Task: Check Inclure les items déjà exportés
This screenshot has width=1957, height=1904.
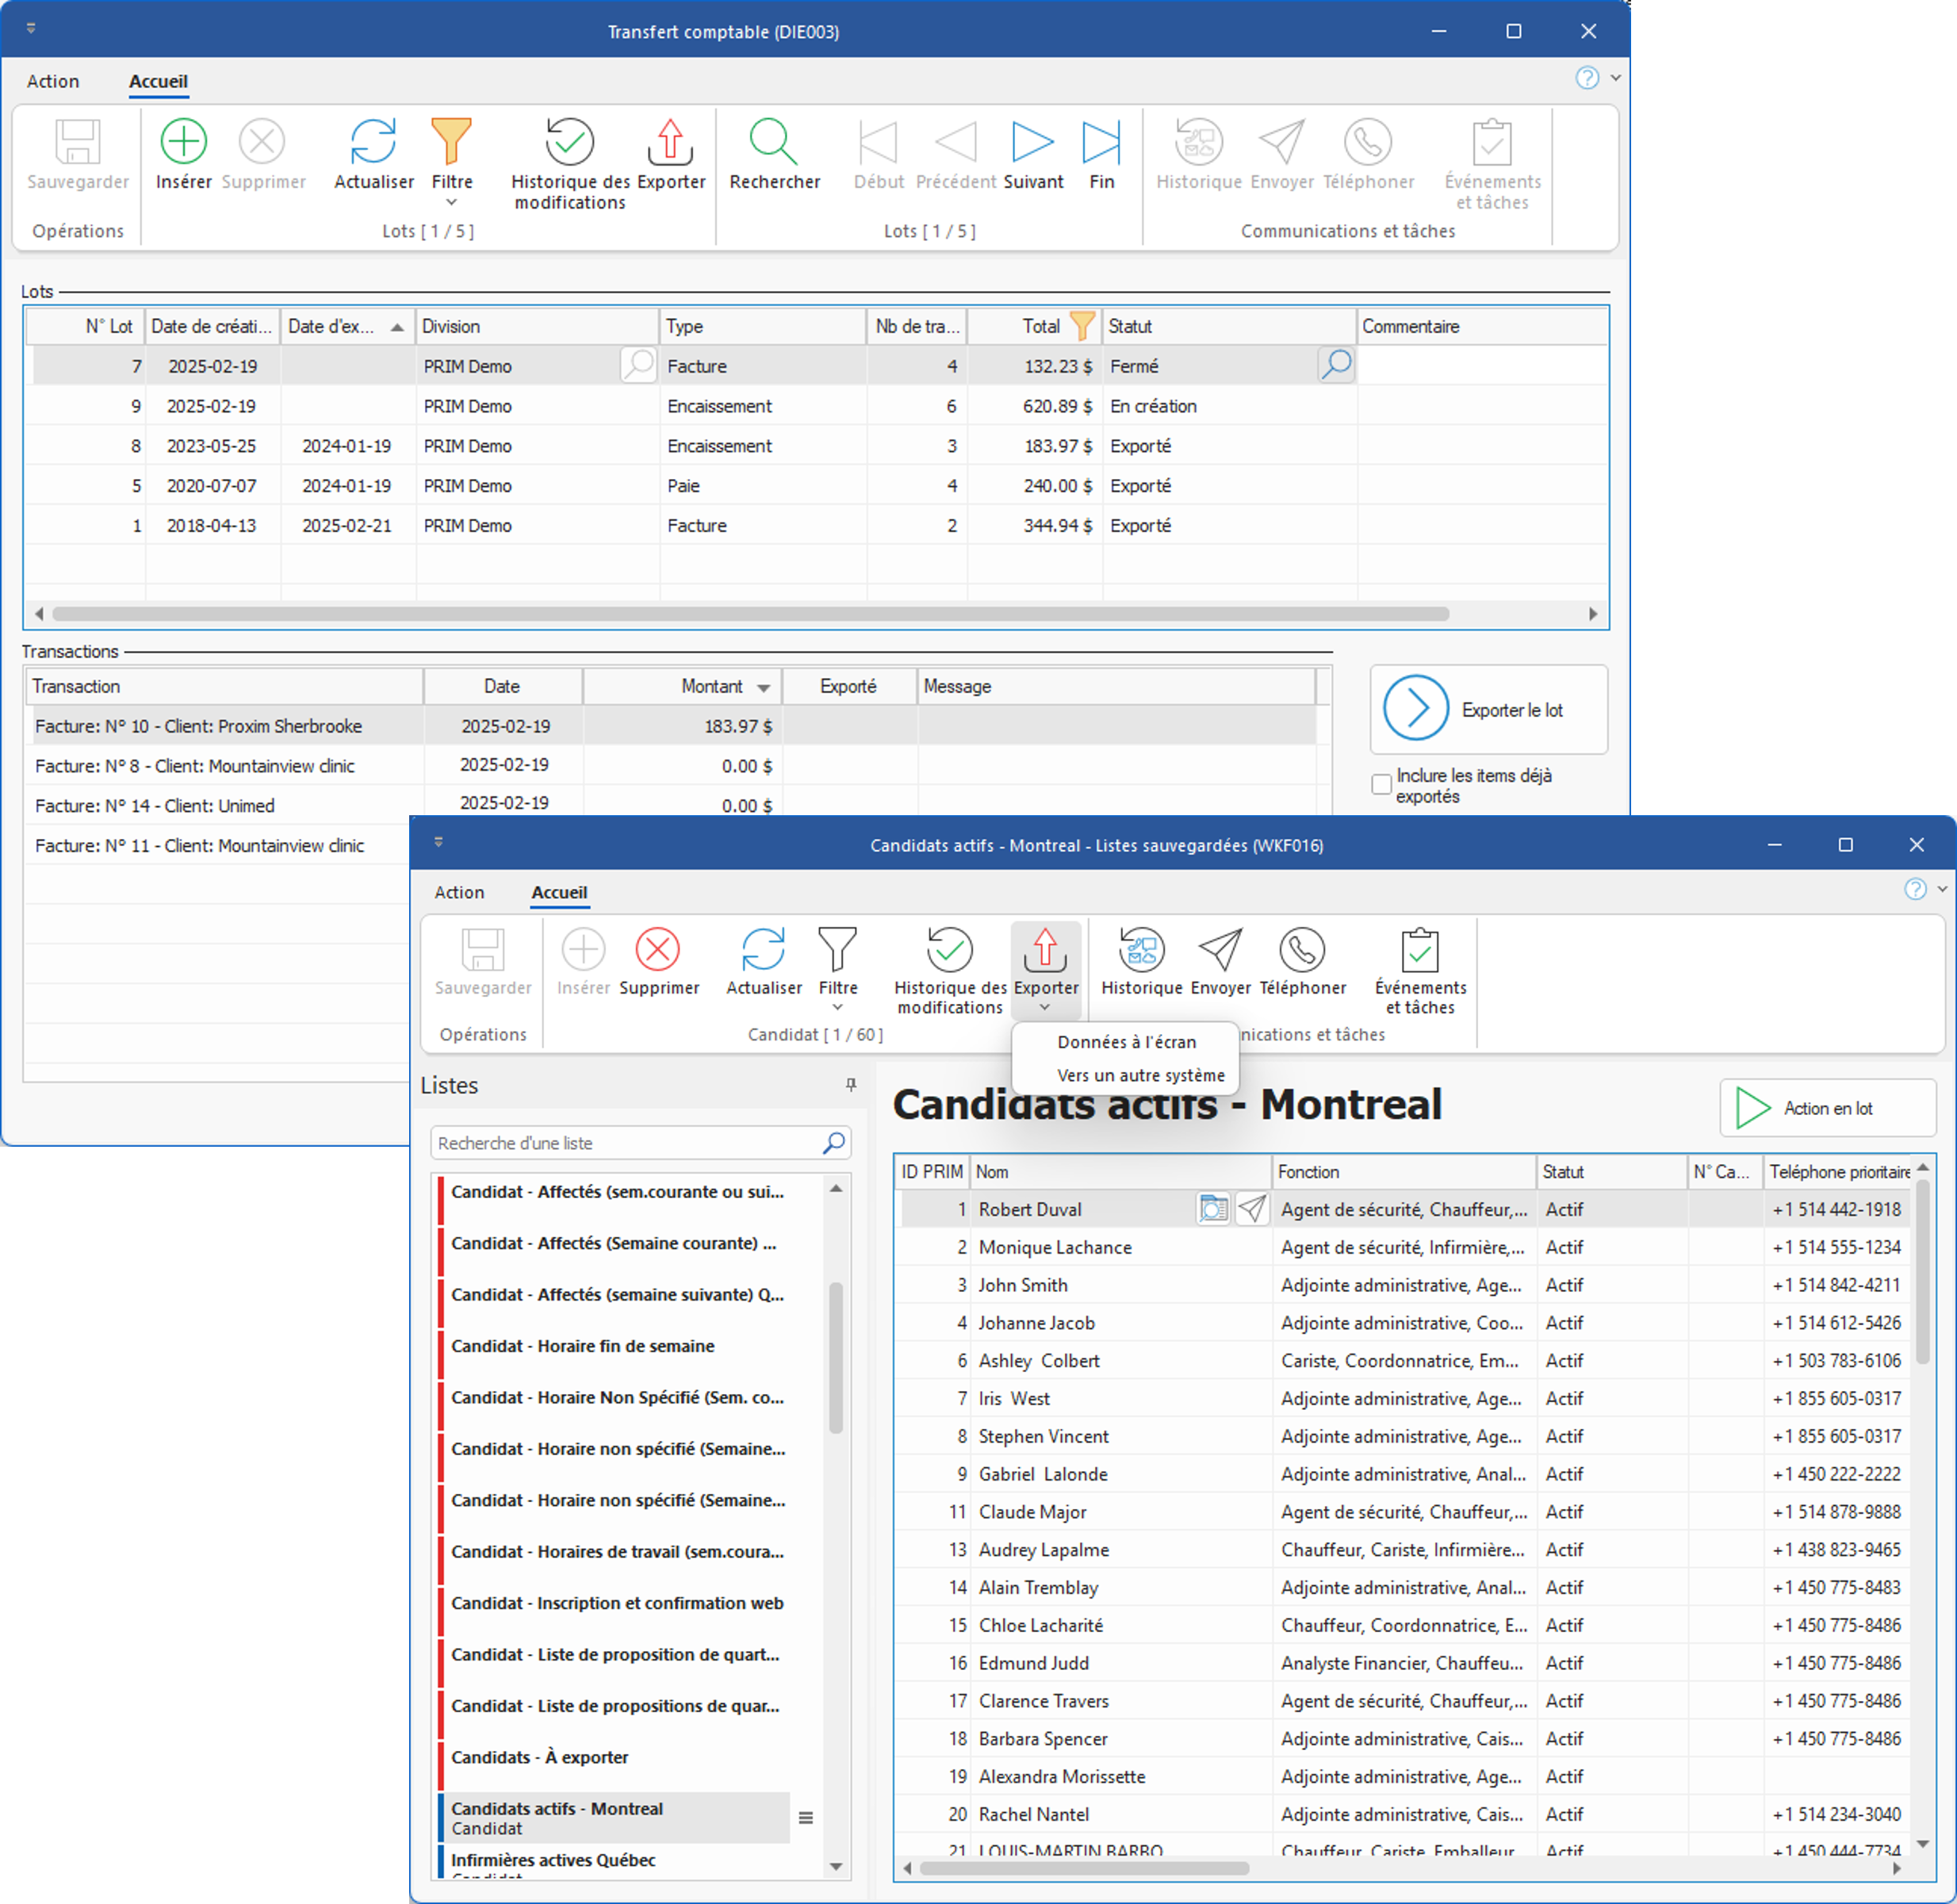Action: coord(1381,784)
